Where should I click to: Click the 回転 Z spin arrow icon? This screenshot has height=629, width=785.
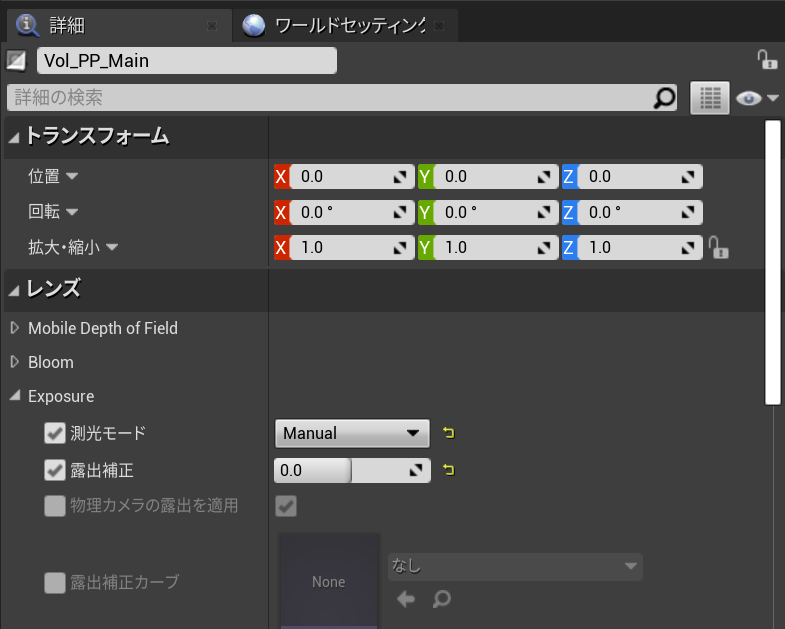pos(687,213)
